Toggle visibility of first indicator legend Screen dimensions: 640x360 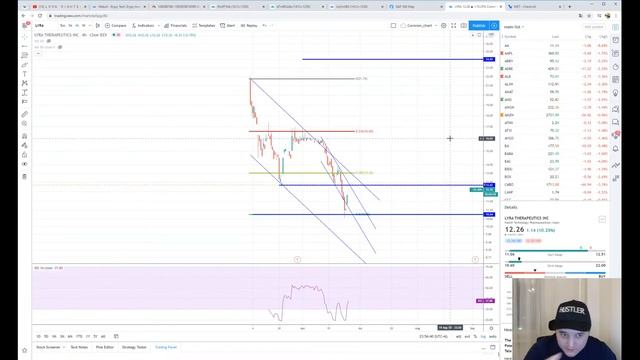coord(49,41)
